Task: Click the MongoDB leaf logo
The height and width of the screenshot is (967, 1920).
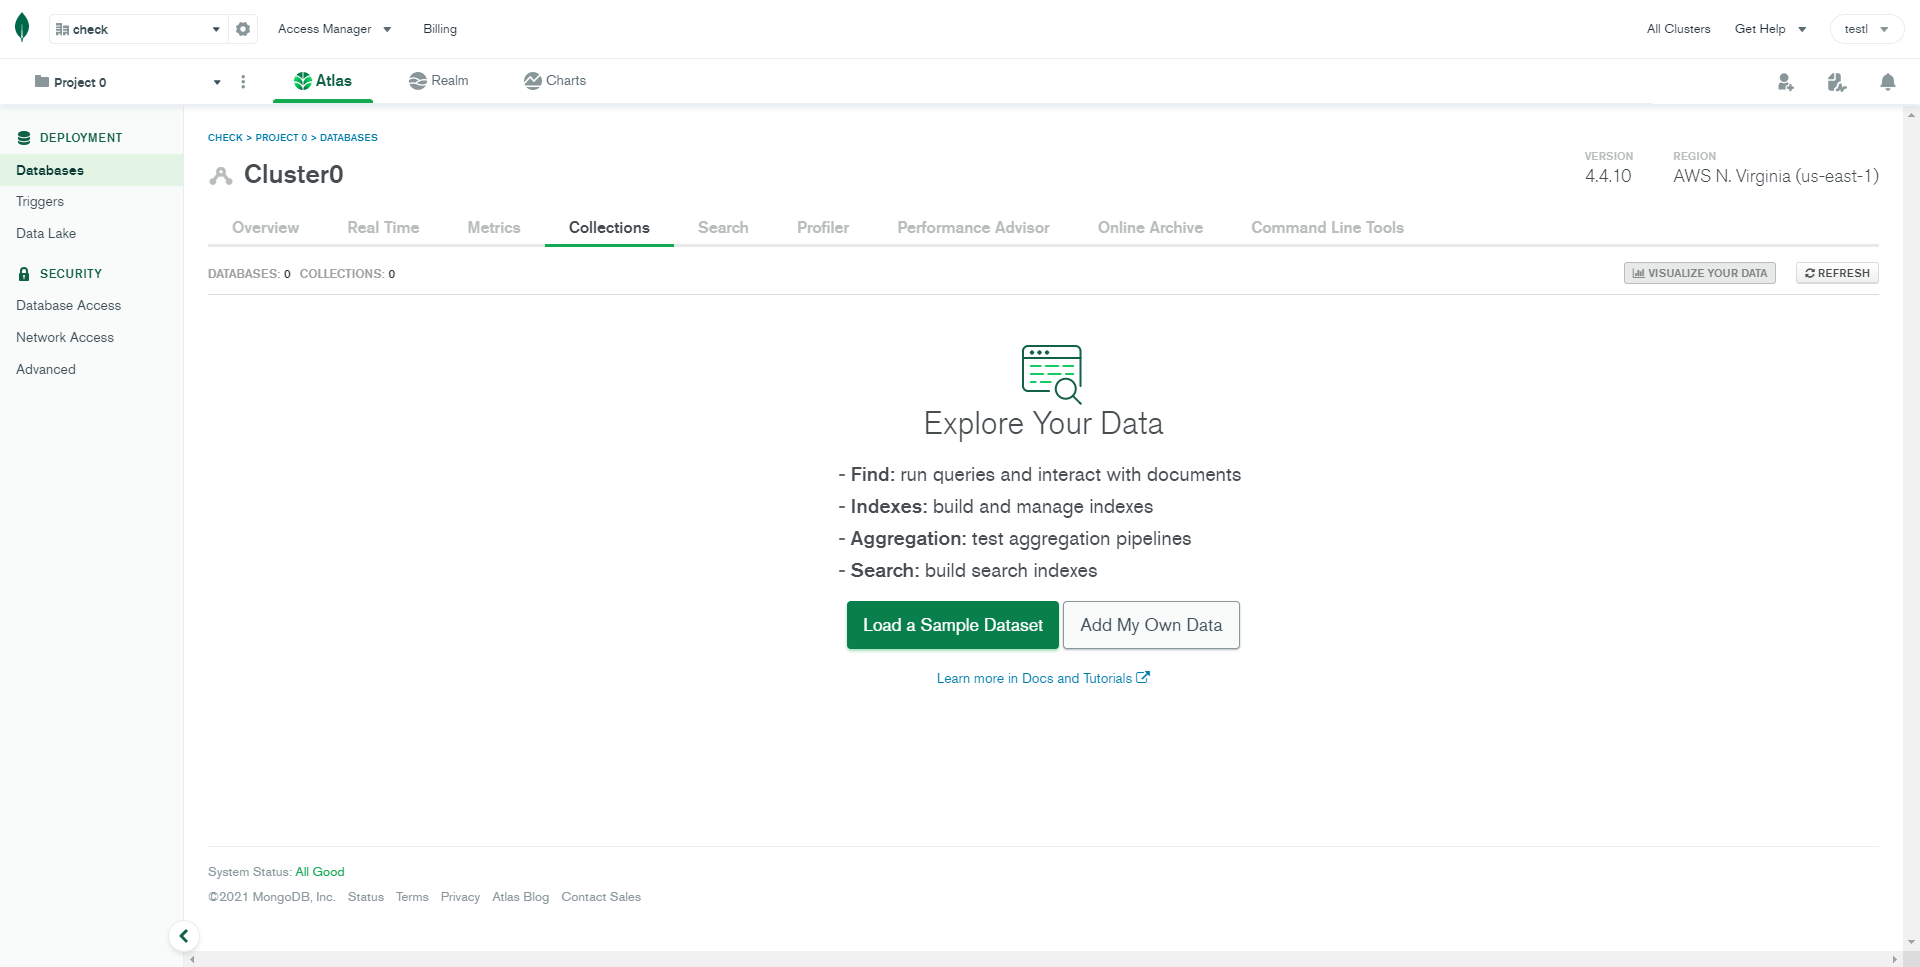Action: point(22,28)
